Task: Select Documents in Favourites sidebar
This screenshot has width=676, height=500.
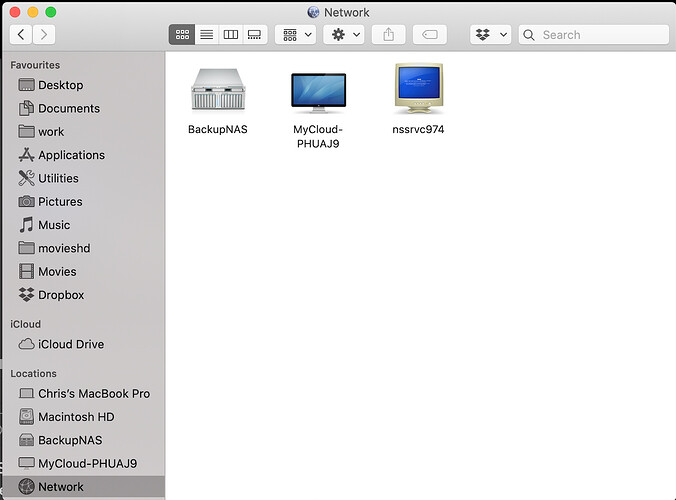Action: [x=68, y=108]
